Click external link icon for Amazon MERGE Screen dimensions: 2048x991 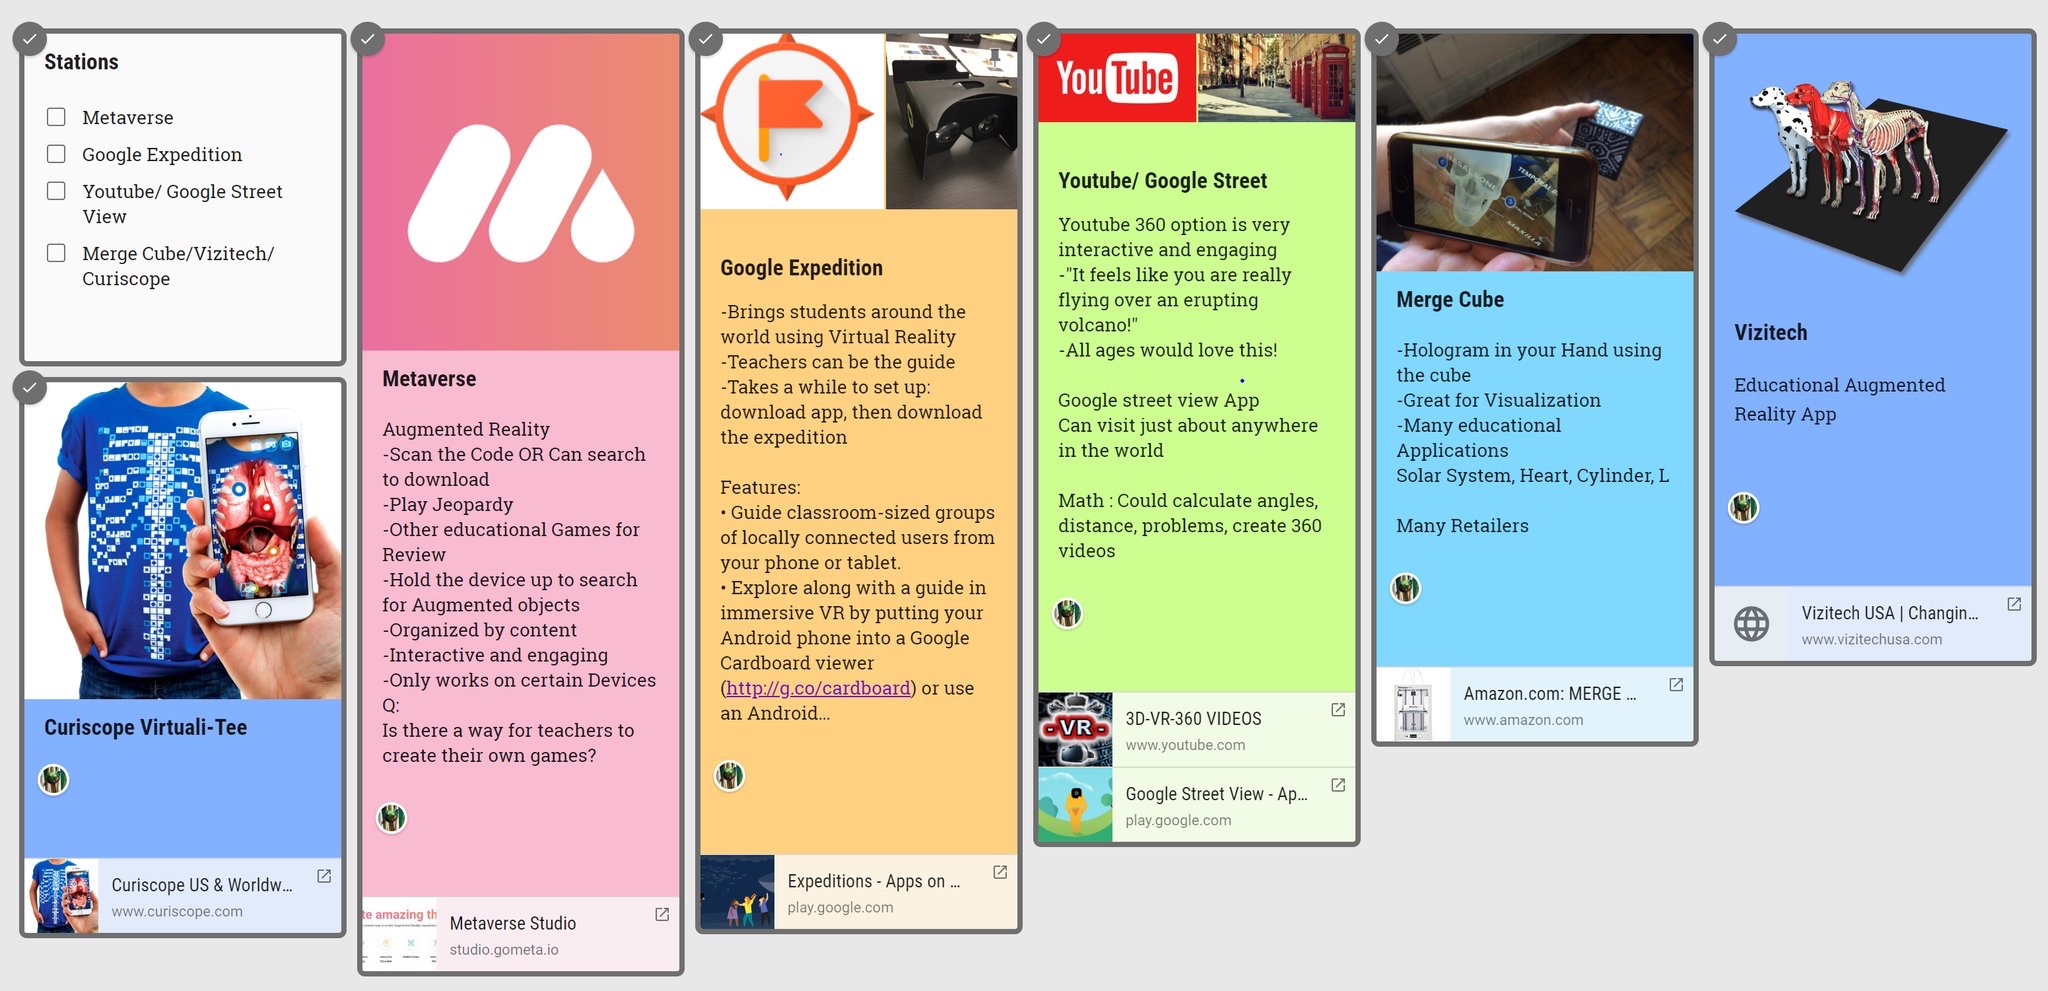click(1676, 685)
